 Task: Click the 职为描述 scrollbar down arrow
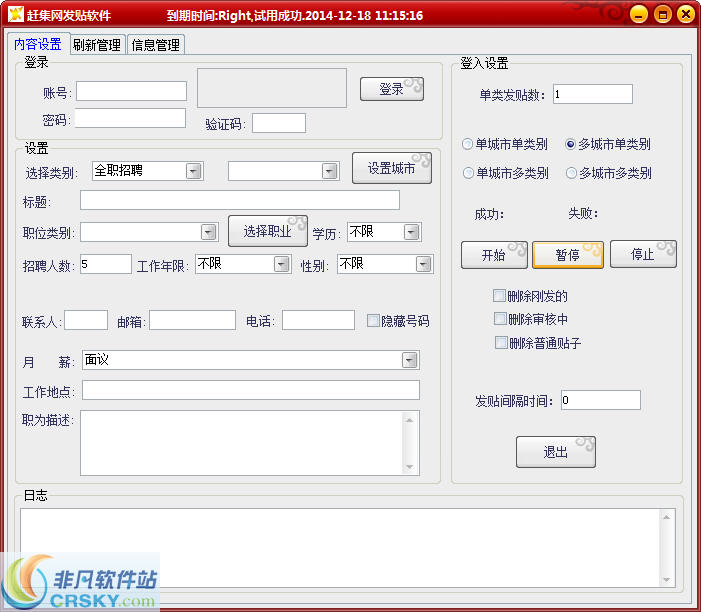click(x=410, y=467)
